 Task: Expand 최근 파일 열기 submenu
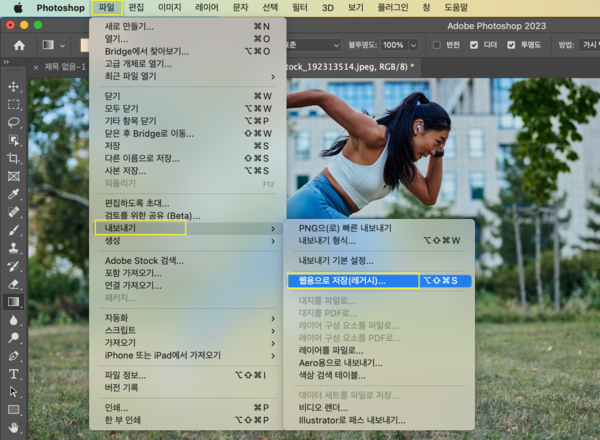click(x=189, y=77)
